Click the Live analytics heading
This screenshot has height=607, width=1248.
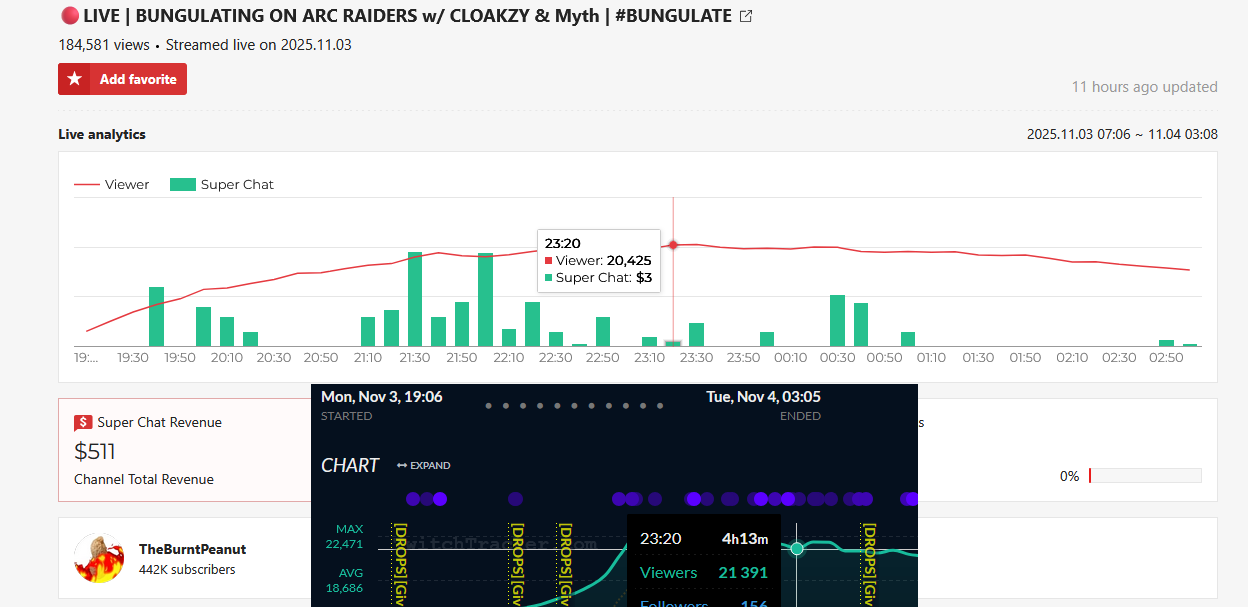[102, 134]
